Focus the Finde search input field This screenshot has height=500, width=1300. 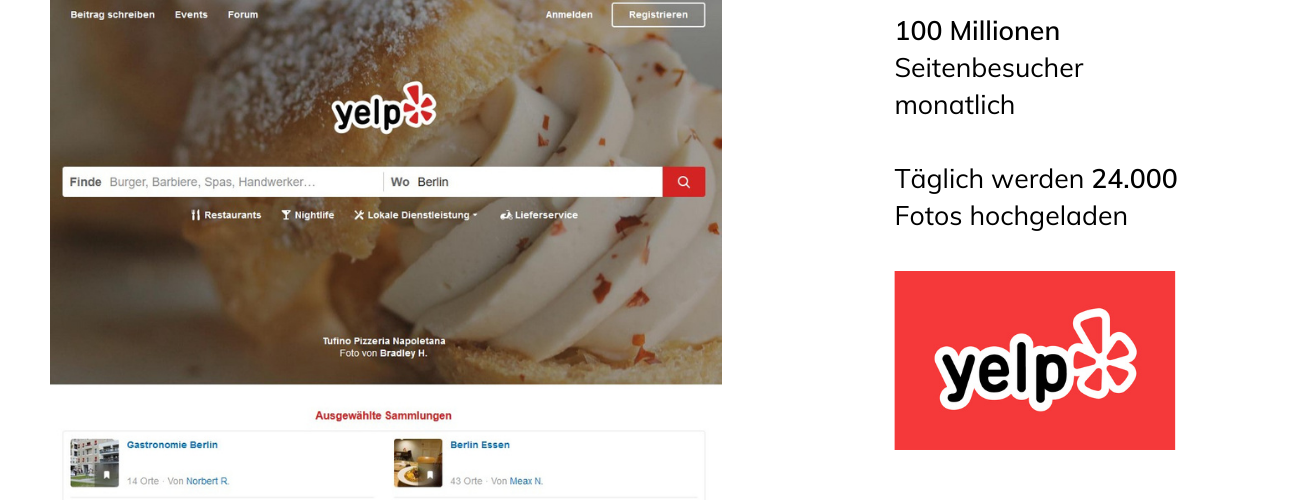click(223, 182)
